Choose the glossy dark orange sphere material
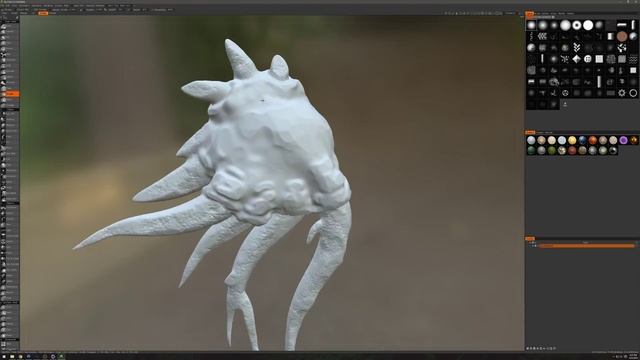Image resolution: width=640 pixels, height=360 pixels. [x=633, y=140]
